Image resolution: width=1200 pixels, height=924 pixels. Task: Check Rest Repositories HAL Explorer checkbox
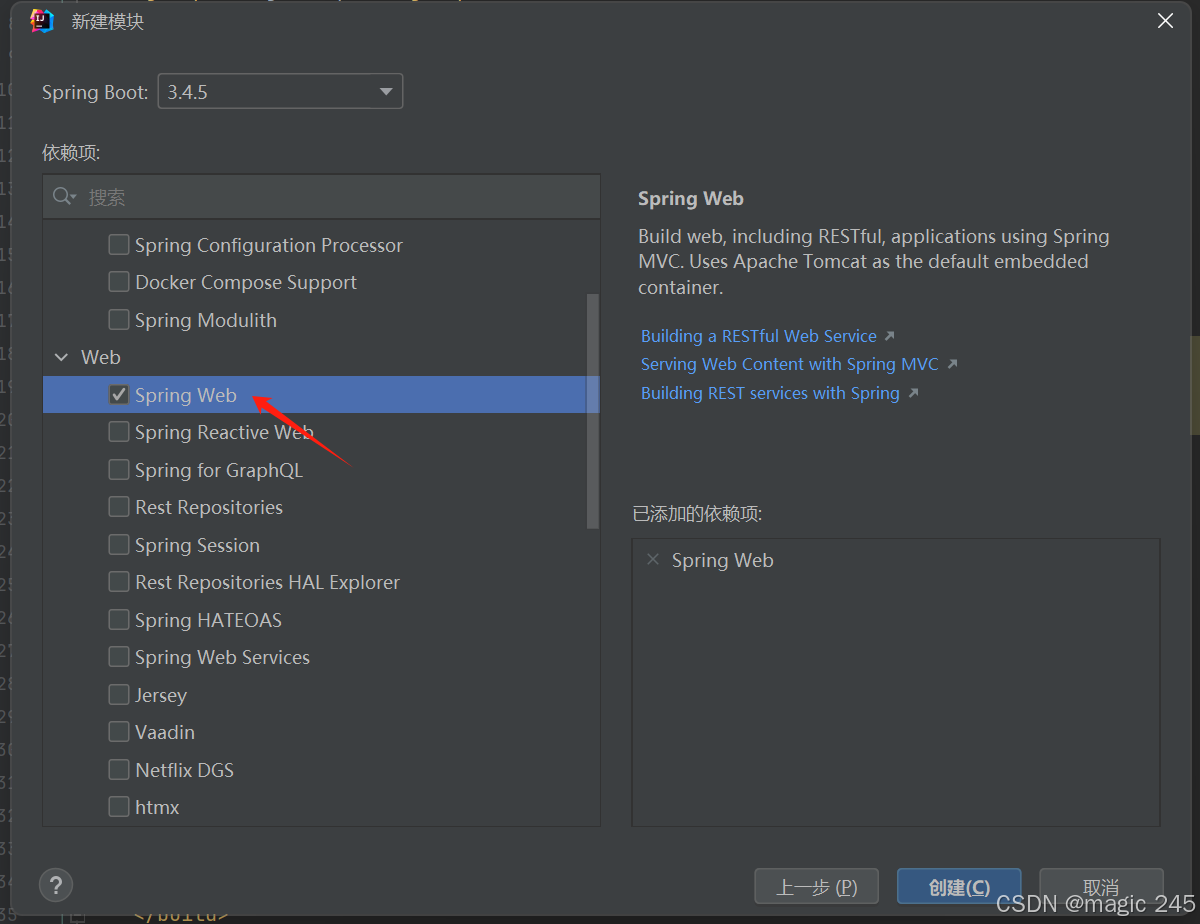tap(119, 582)
